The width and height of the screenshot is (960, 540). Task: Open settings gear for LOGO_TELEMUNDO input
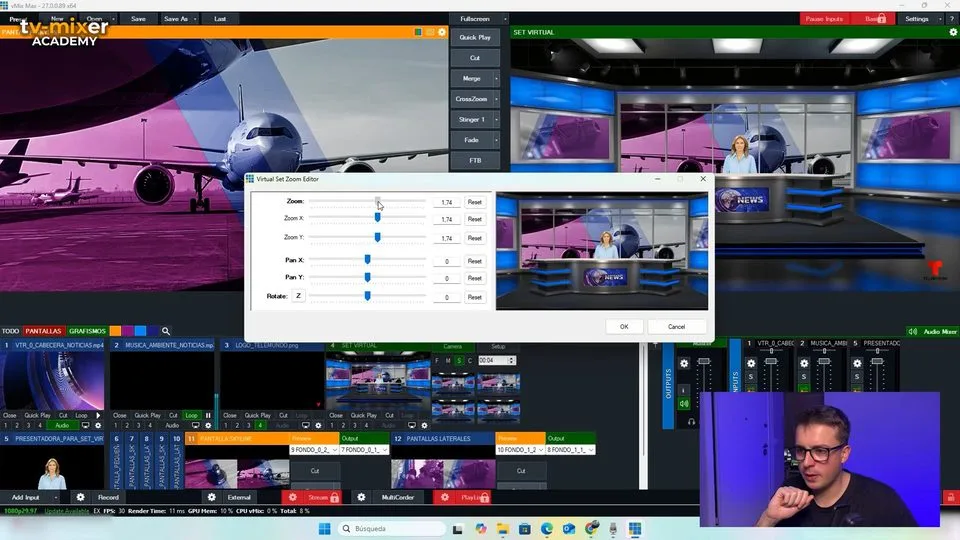(x=318, y=426)
